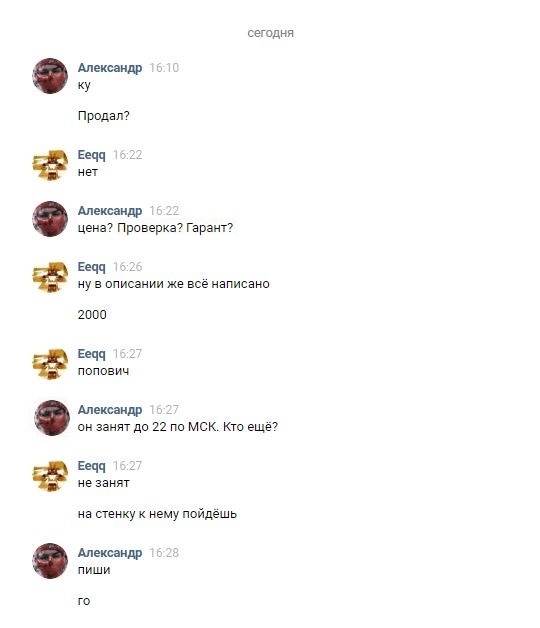Click Eeqq's golden avatar at 16:22

click(x=50, y=165)
